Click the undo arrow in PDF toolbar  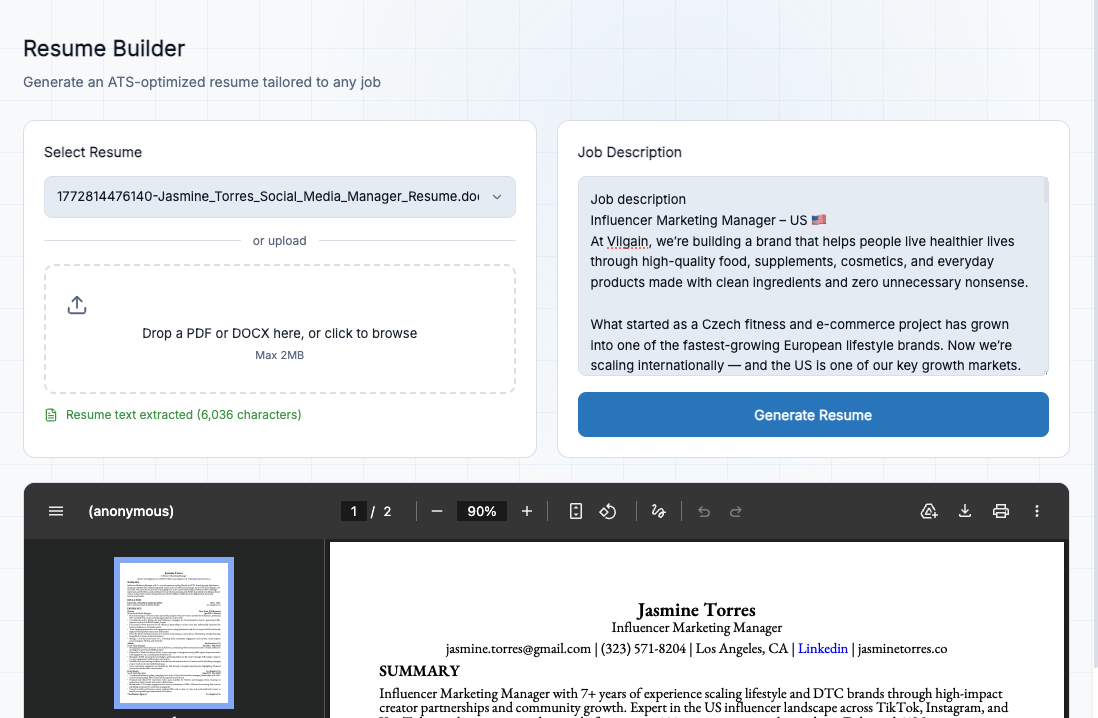coord(704,511)
